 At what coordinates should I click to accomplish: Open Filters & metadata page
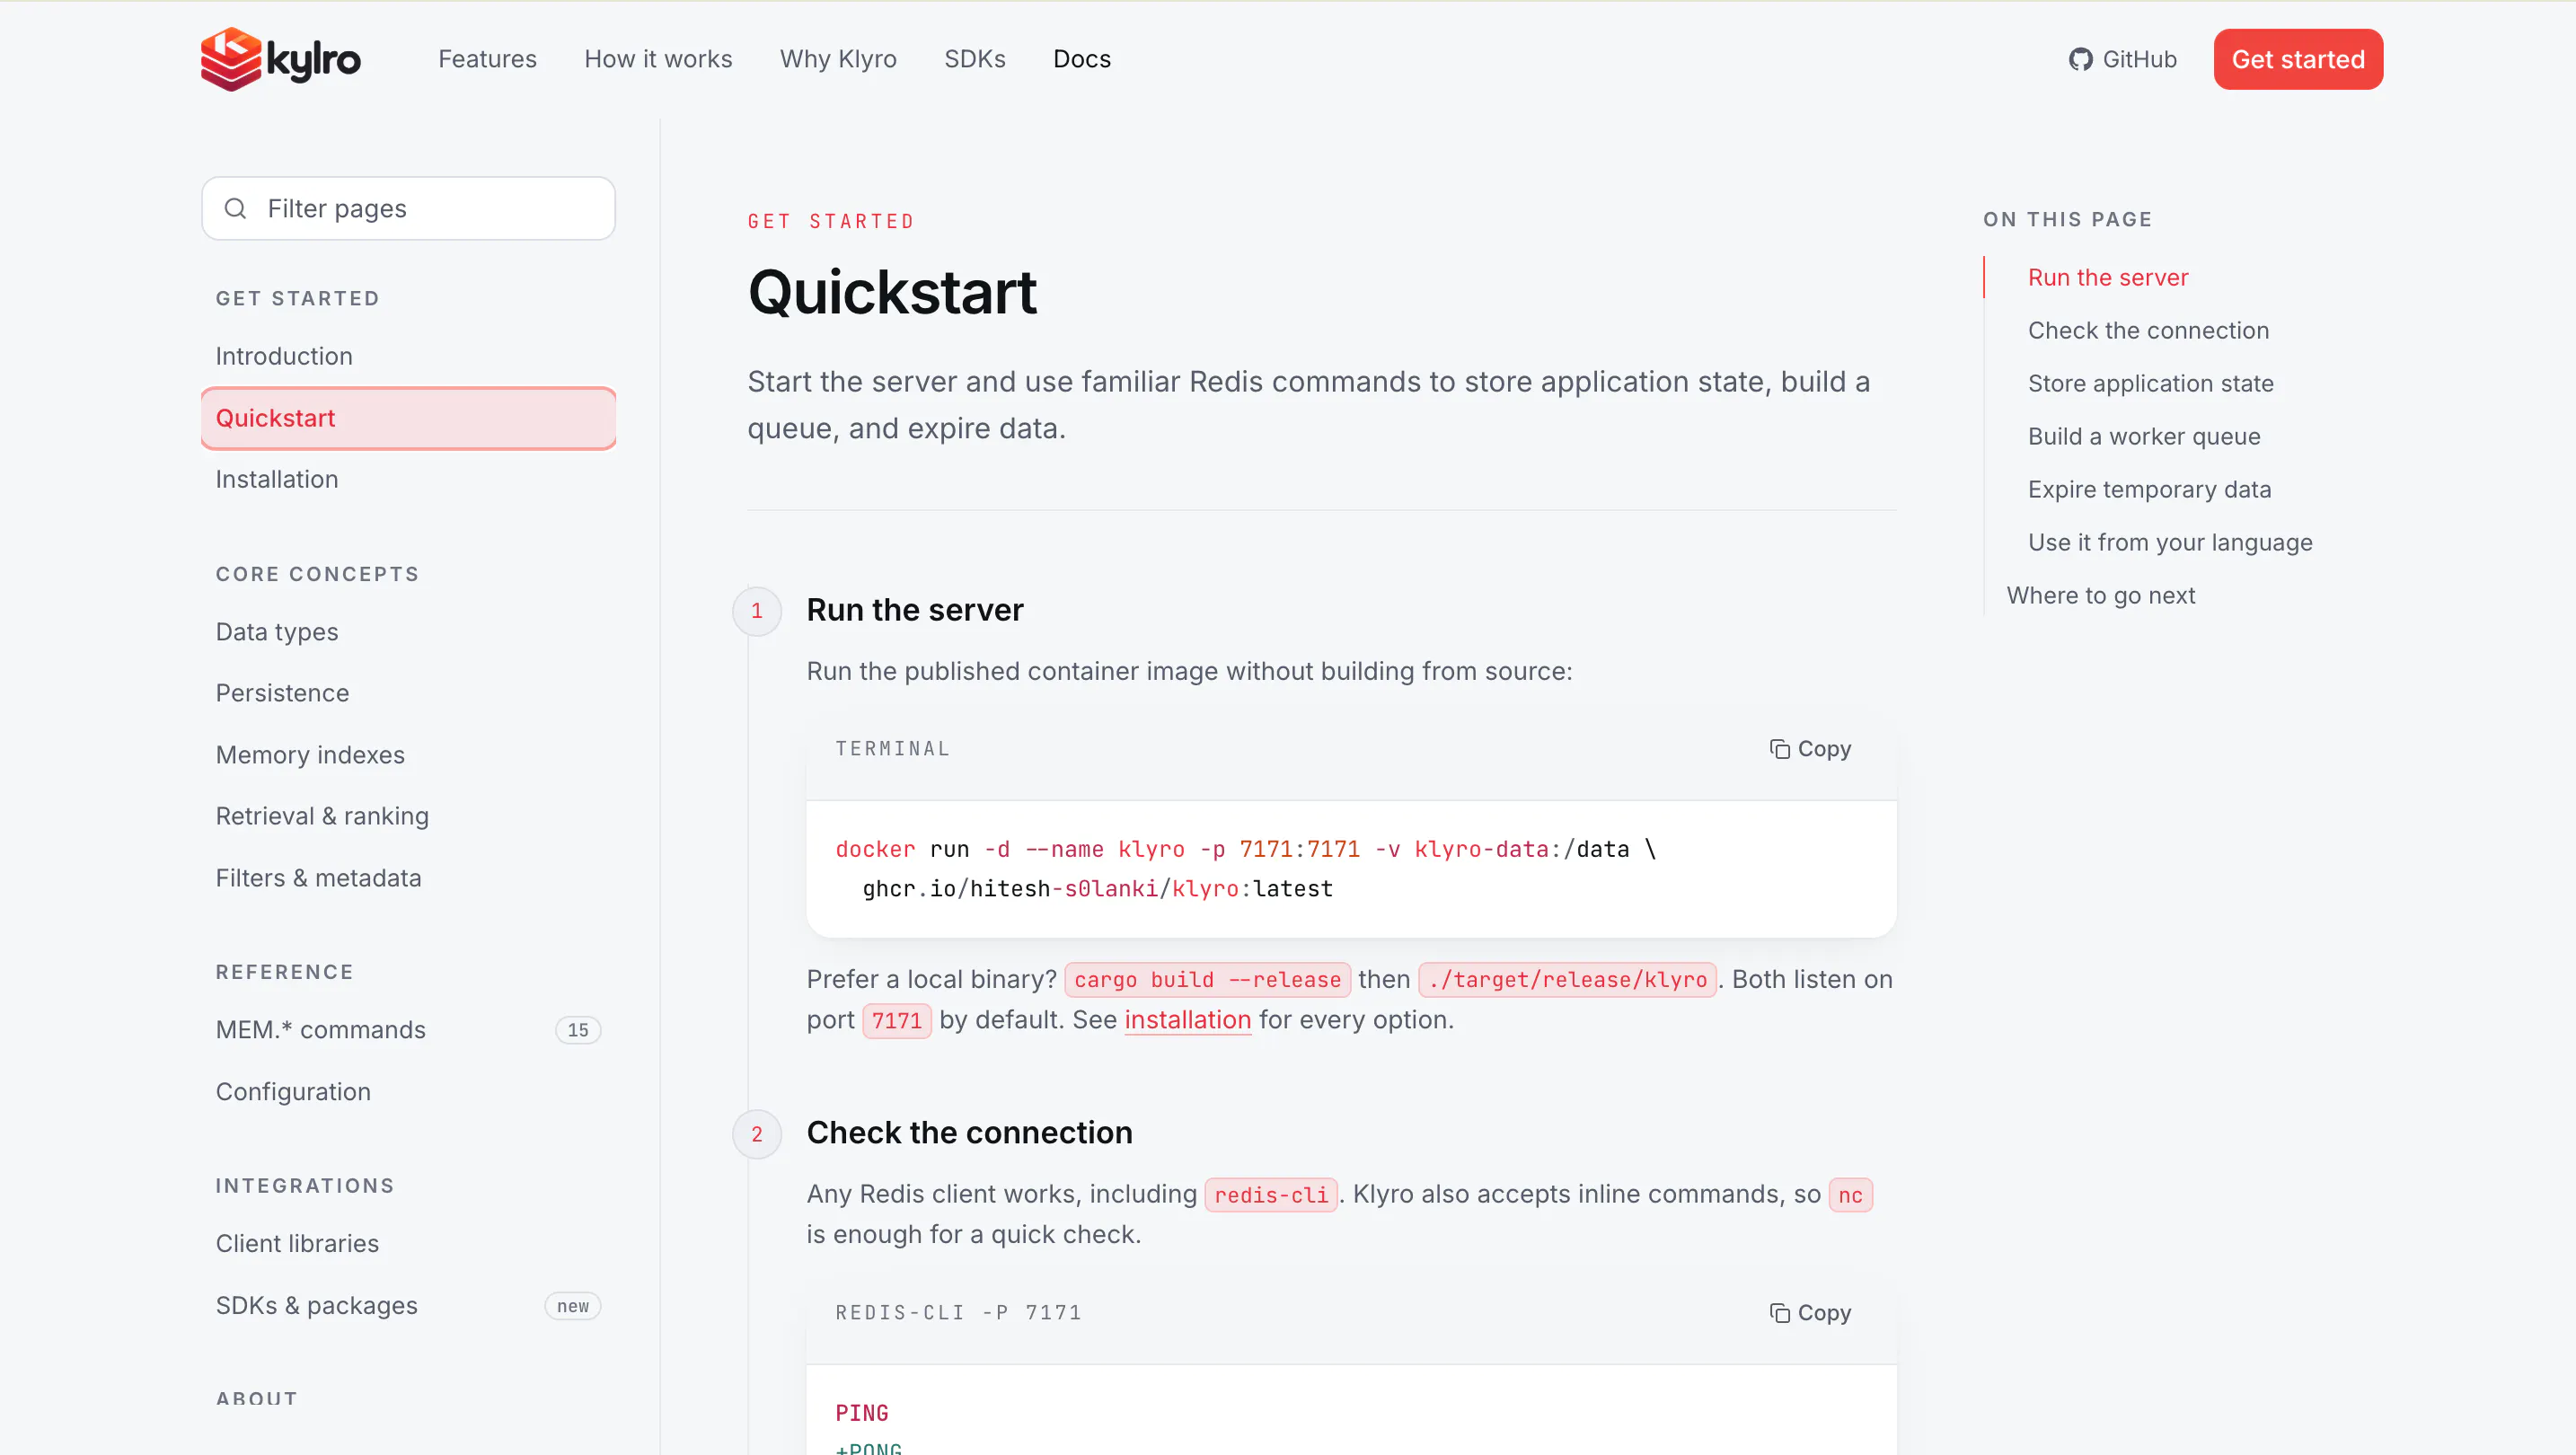tap(408, 878)
